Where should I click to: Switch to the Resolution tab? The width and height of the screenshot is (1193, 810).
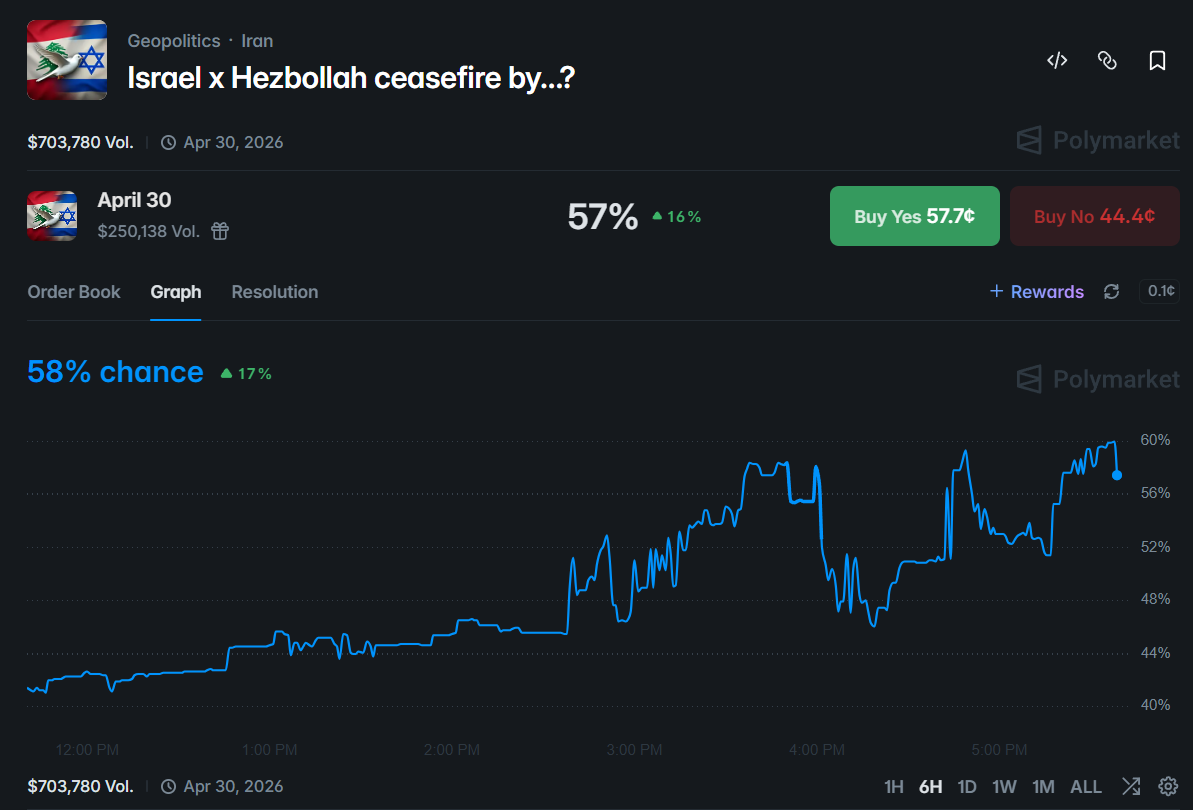tap(275, 292)
